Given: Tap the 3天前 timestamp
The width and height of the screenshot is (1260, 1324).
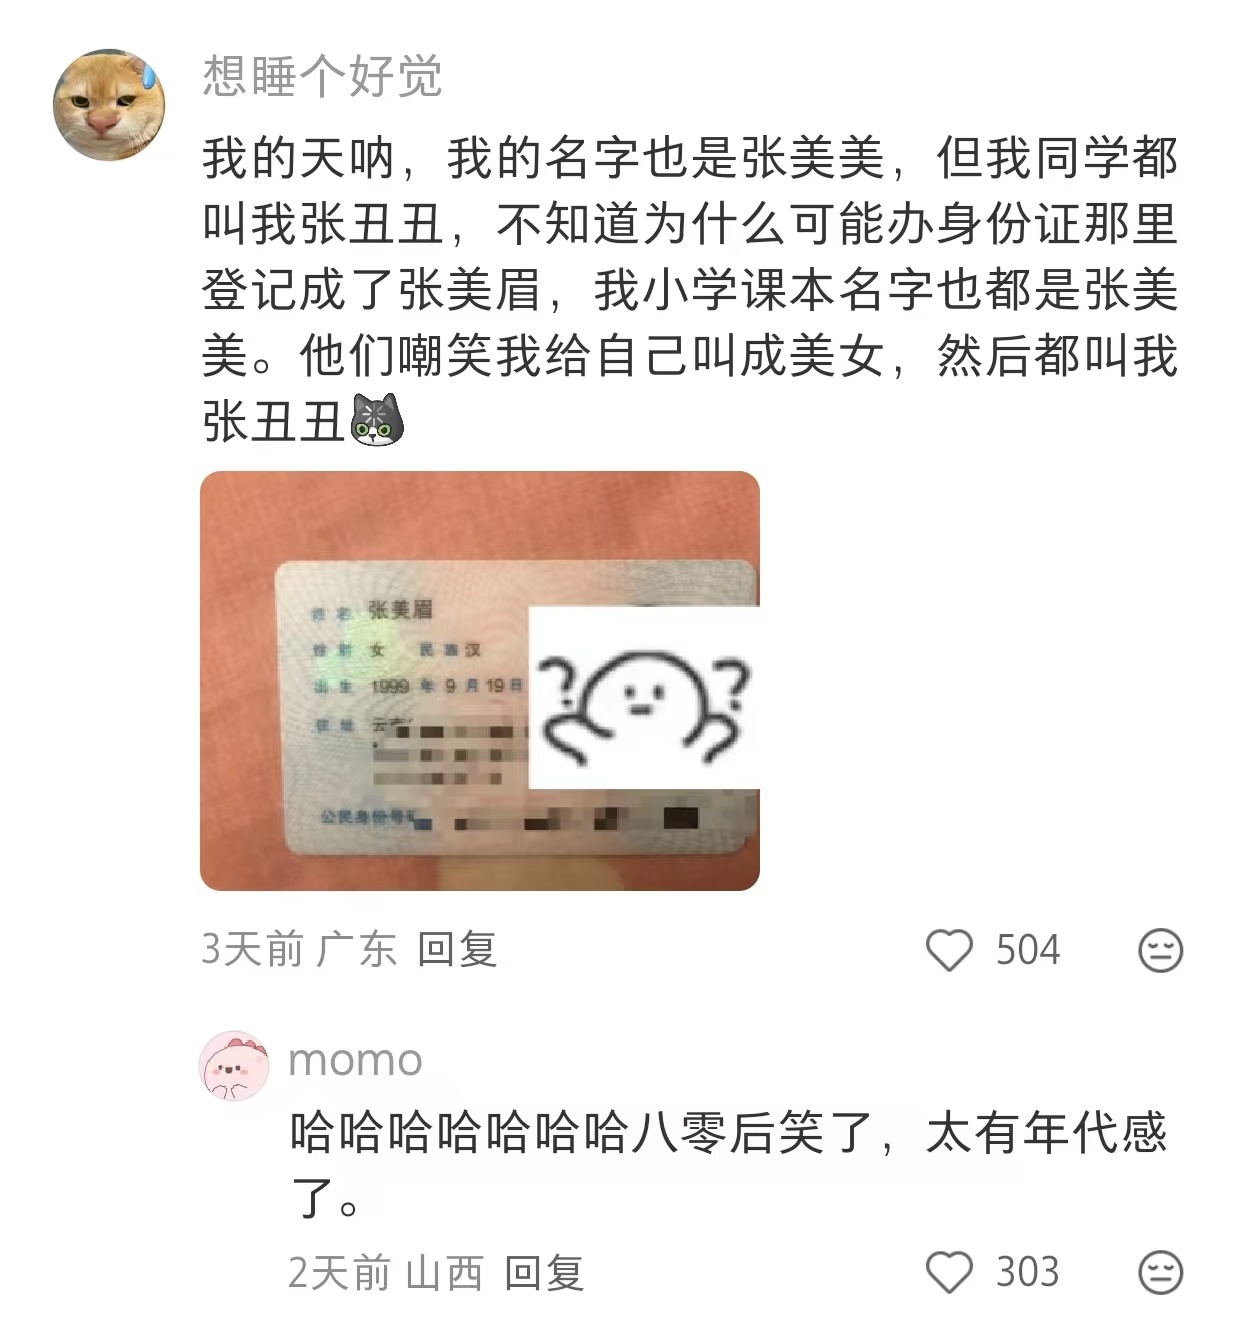Looking at the screenshot, I should 252,949.
